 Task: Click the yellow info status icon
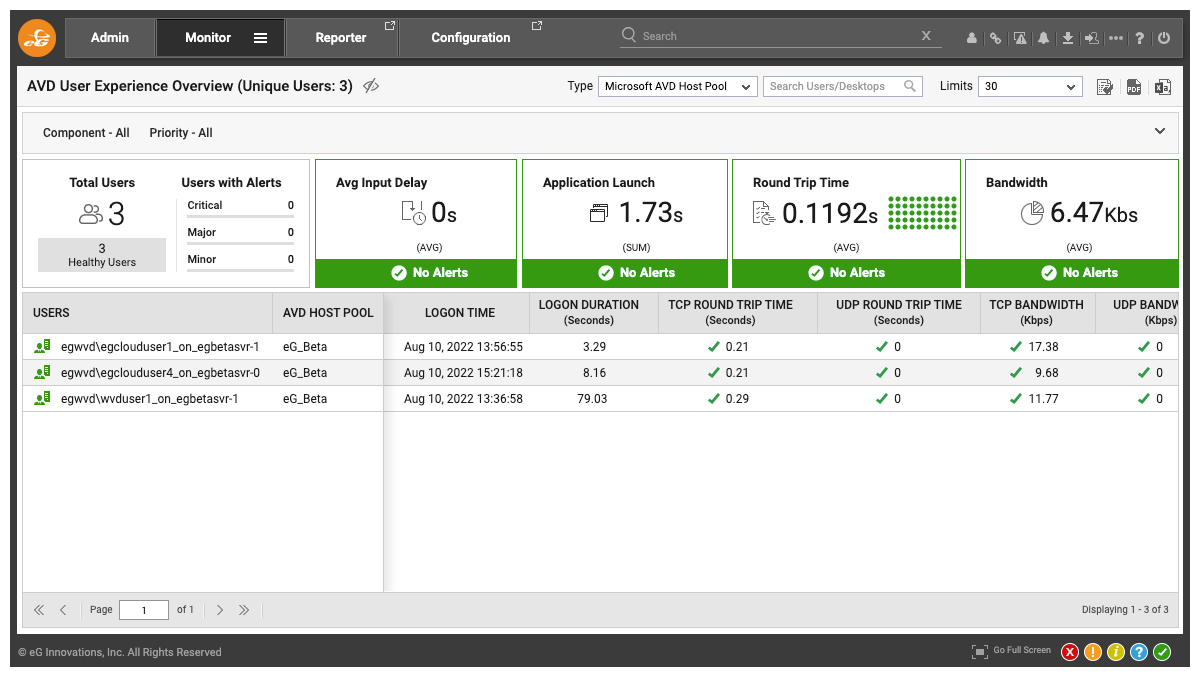point(1116,652)
